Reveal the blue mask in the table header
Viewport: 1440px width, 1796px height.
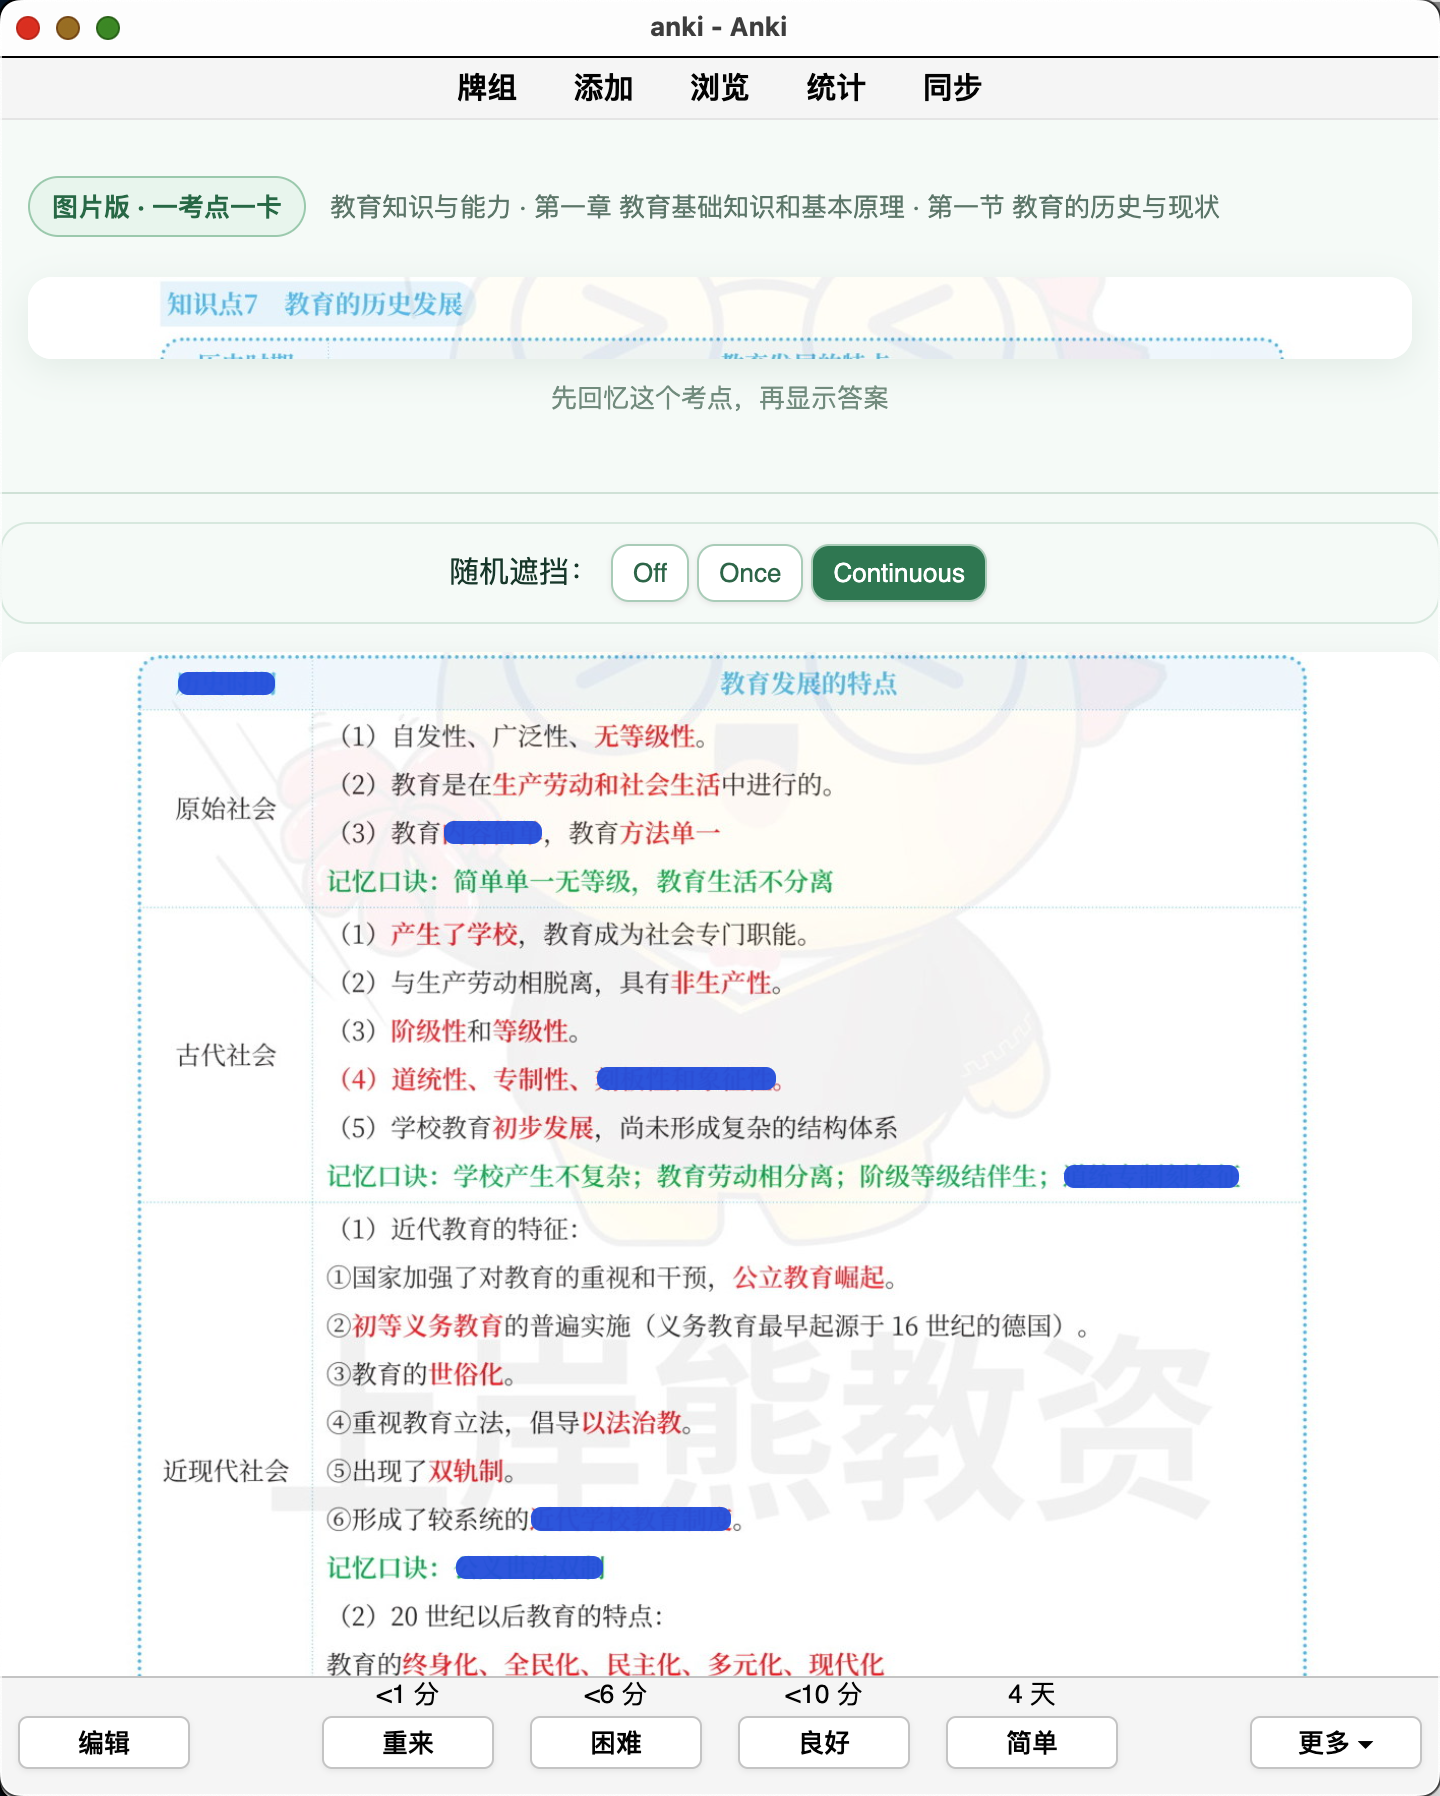tap(226, 684)
